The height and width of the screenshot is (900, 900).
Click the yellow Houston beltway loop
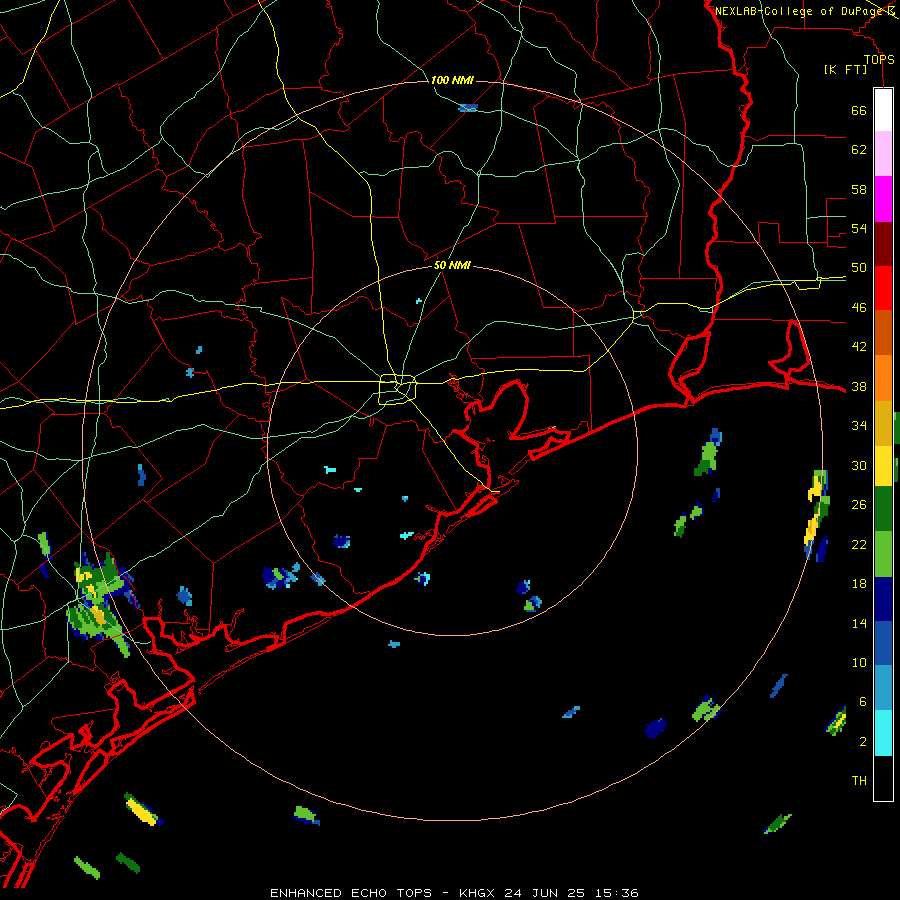tap(398, 389)
